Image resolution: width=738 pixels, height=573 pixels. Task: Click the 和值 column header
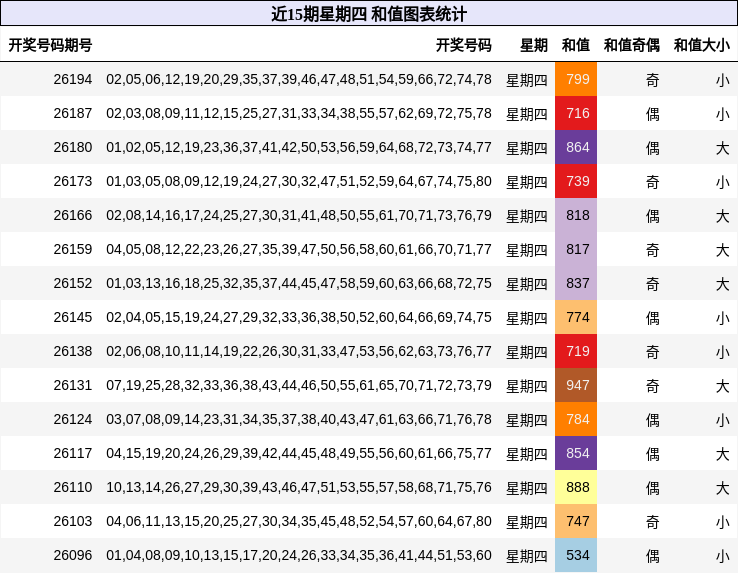point(576,45)
